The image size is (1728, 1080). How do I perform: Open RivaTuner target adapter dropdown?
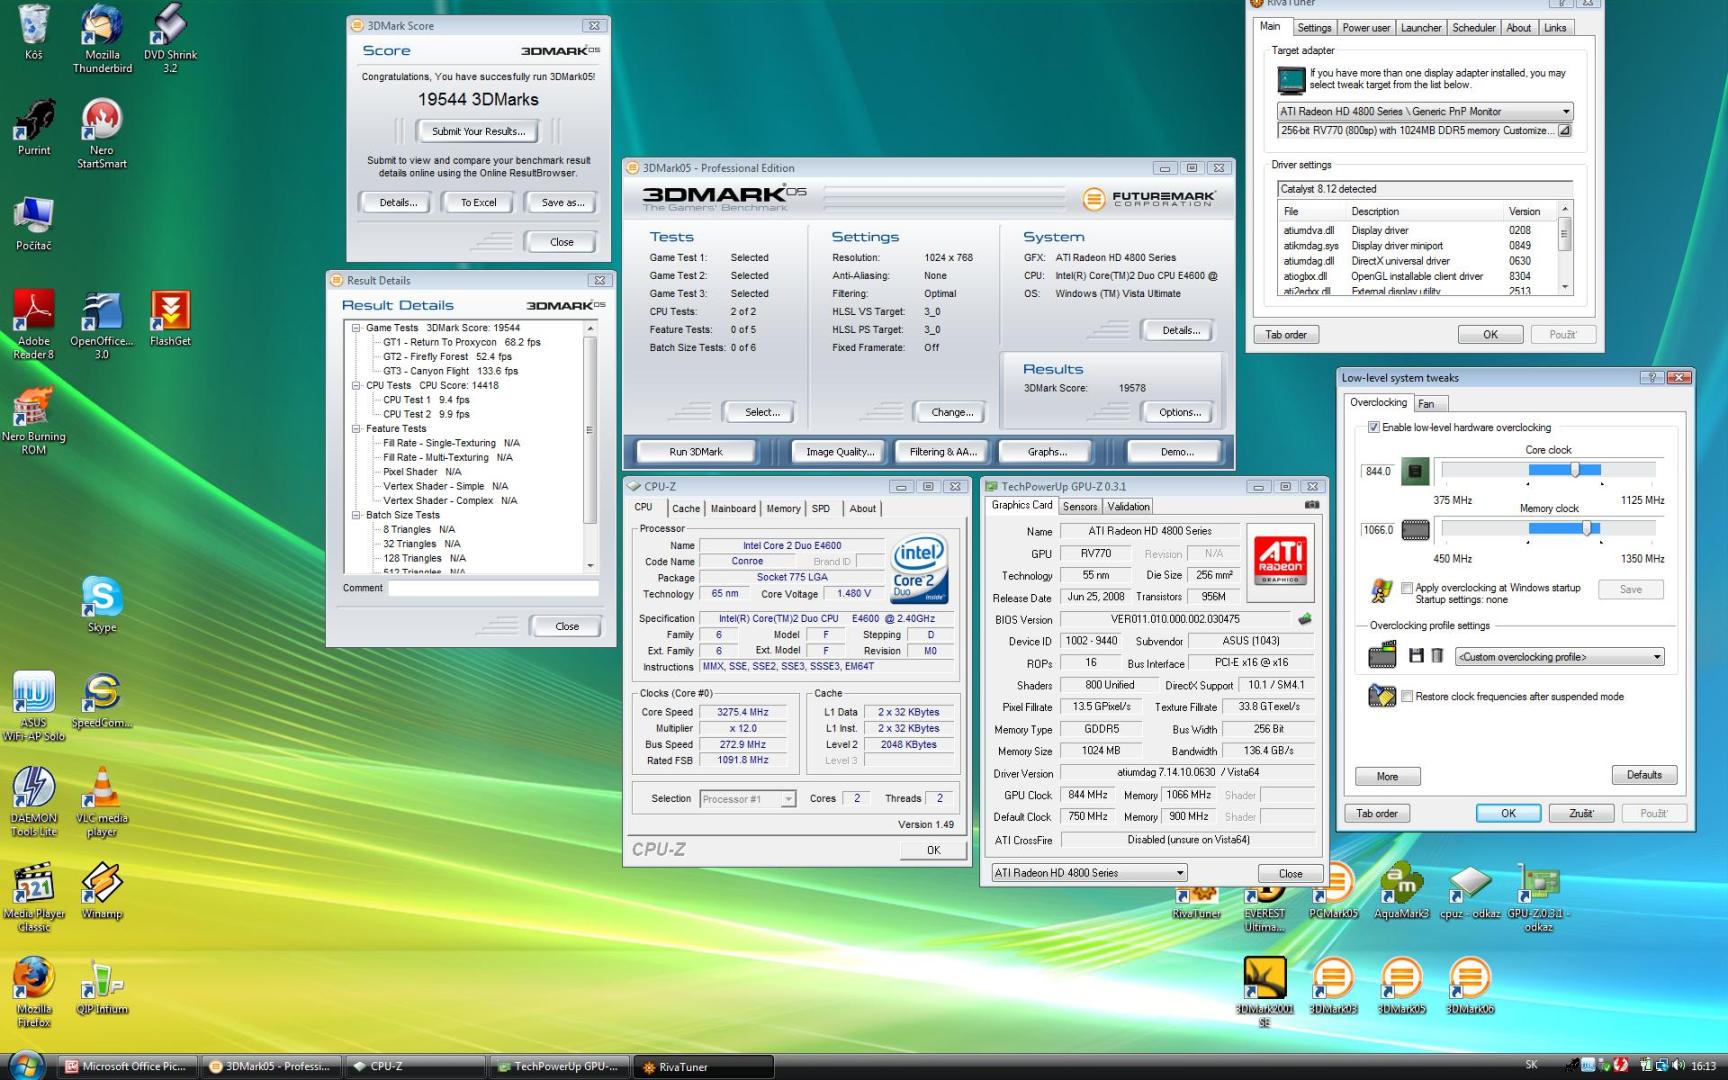[1424, 111]
